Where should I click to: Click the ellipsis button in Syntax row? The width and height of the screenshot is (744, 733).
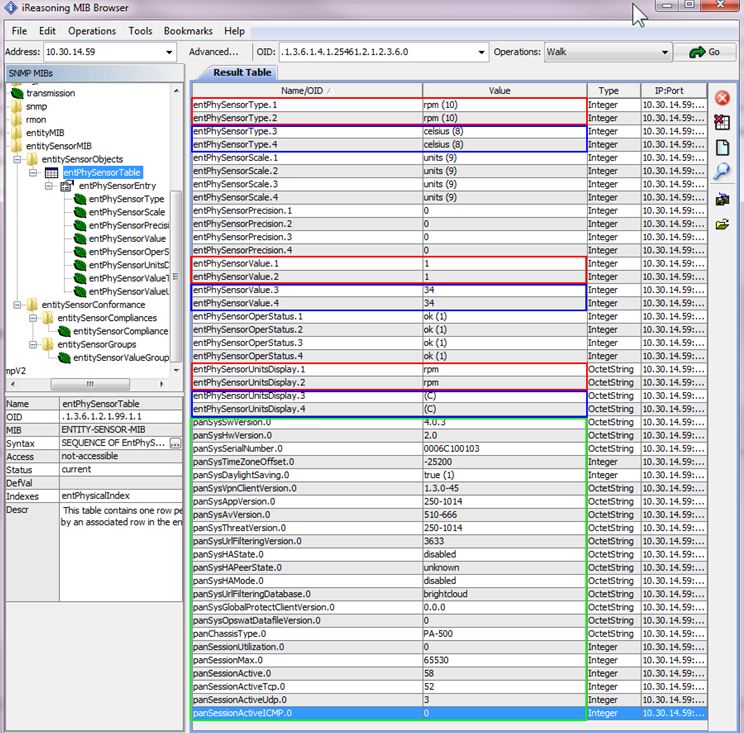pyautogui.click(x=175, y=443)
